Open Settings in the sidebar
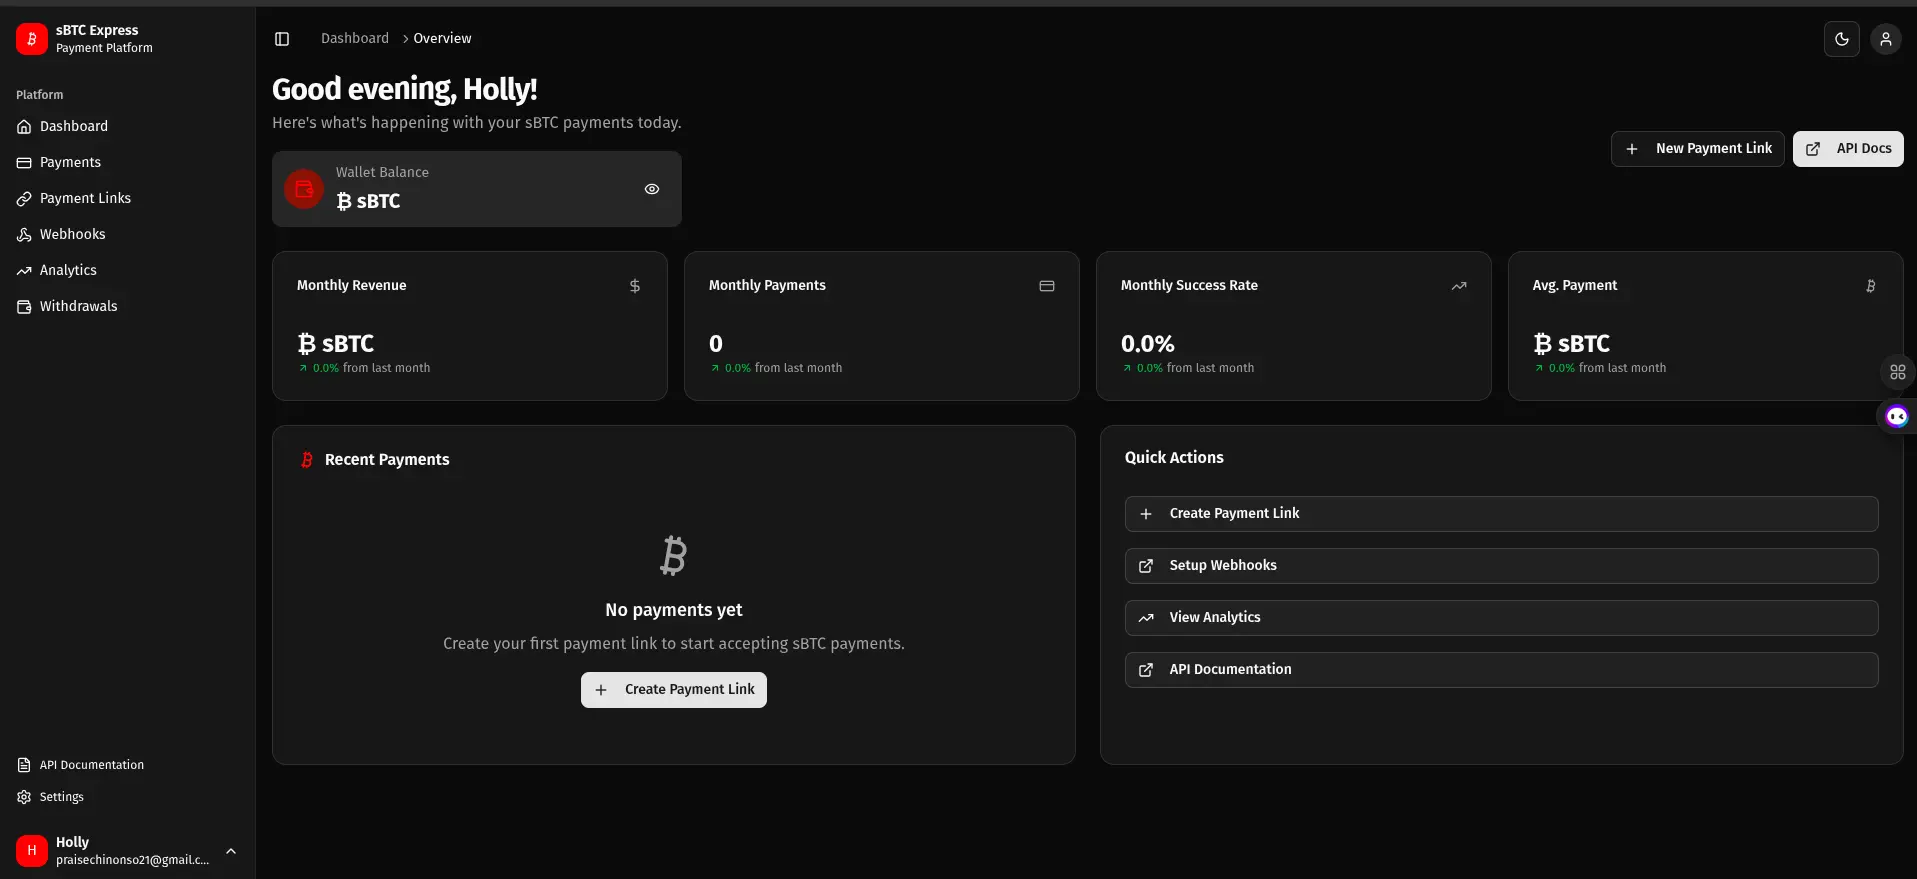1917x879 pixels. [x=127, y=797]
